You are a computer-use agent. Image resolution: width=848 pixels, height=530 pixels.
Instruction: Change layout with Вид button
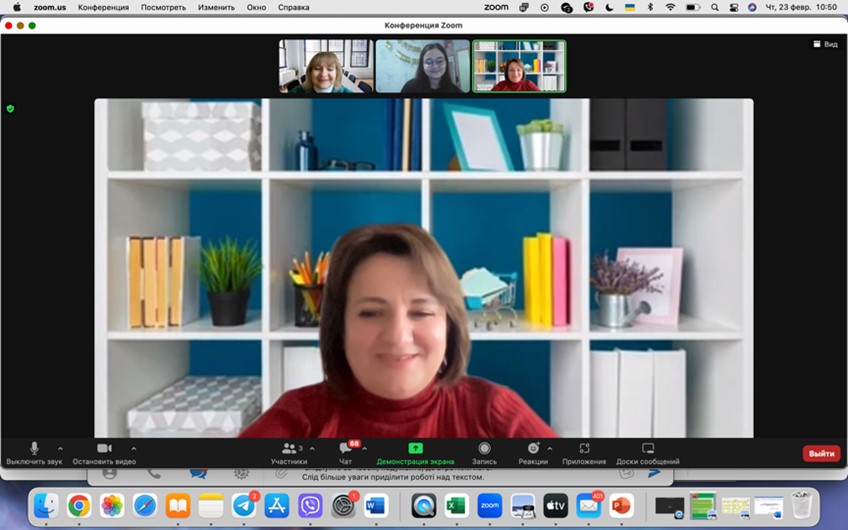tap(825, 44)
